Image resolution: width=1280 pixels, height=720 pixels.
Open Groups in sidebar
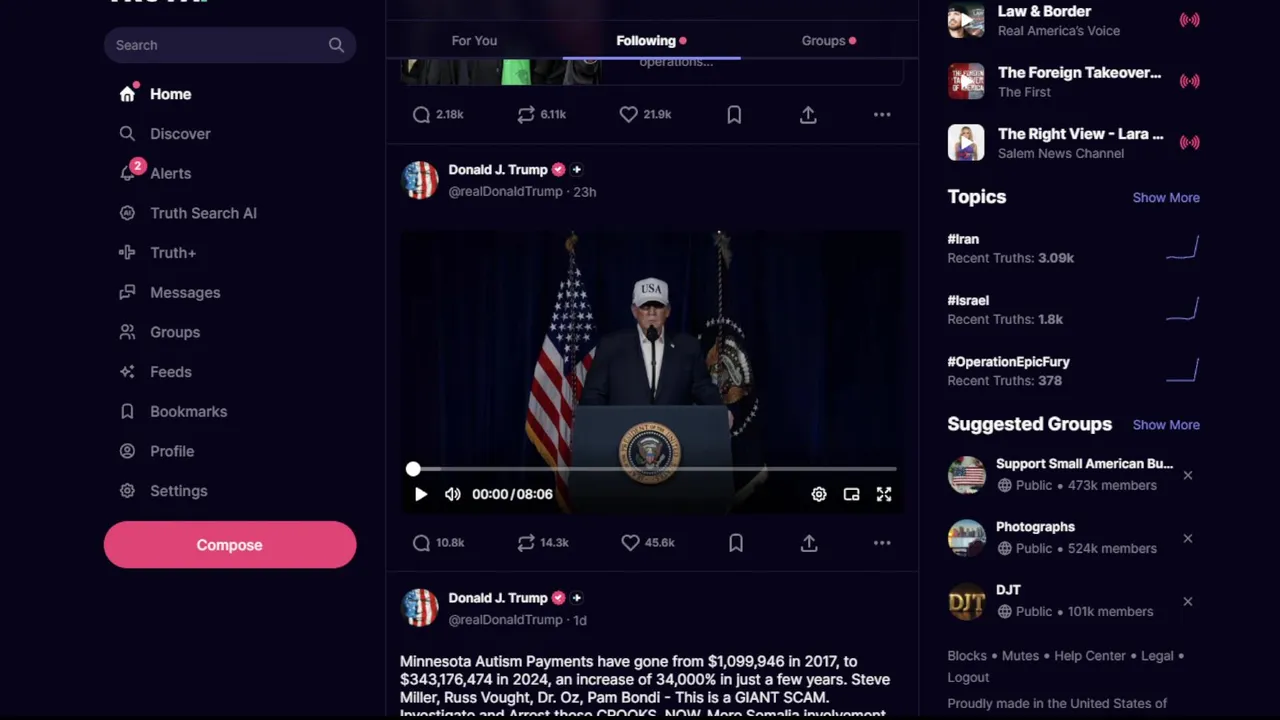point(160,332)
